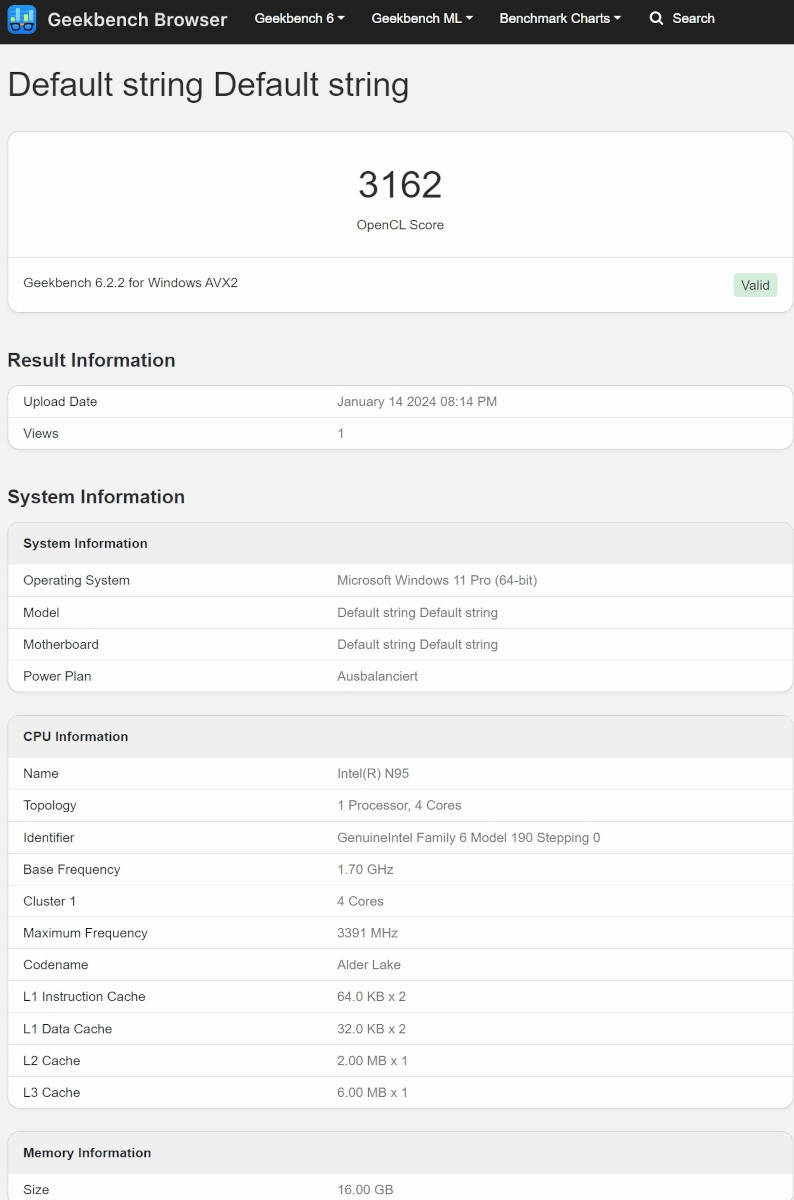This screenshot has width=794, height=1200.
Task: Click the 'Upload Date' label
Action: [60, 402]
